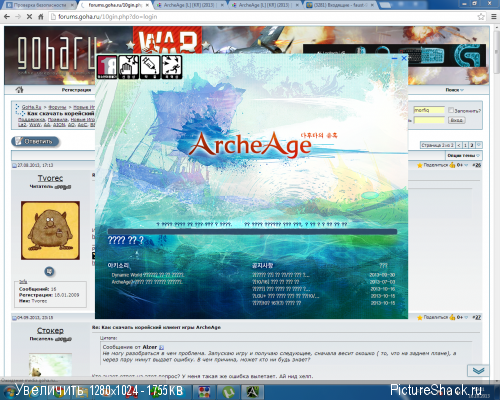Click the thumbs-up icon on post #27
Image resolution: width=500 pixels, height=400 pixels.
coord(452,317)
